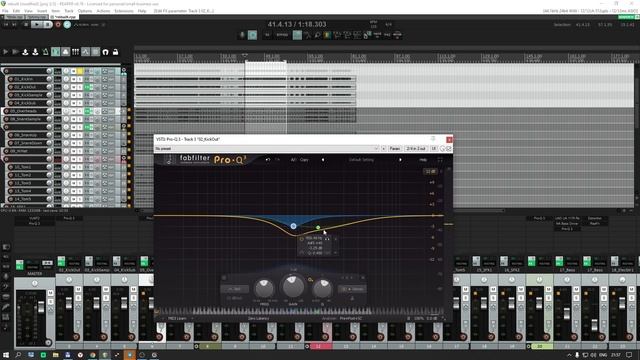Collapse the folder above 10_Tom1
640x360 pixels.
124,159
